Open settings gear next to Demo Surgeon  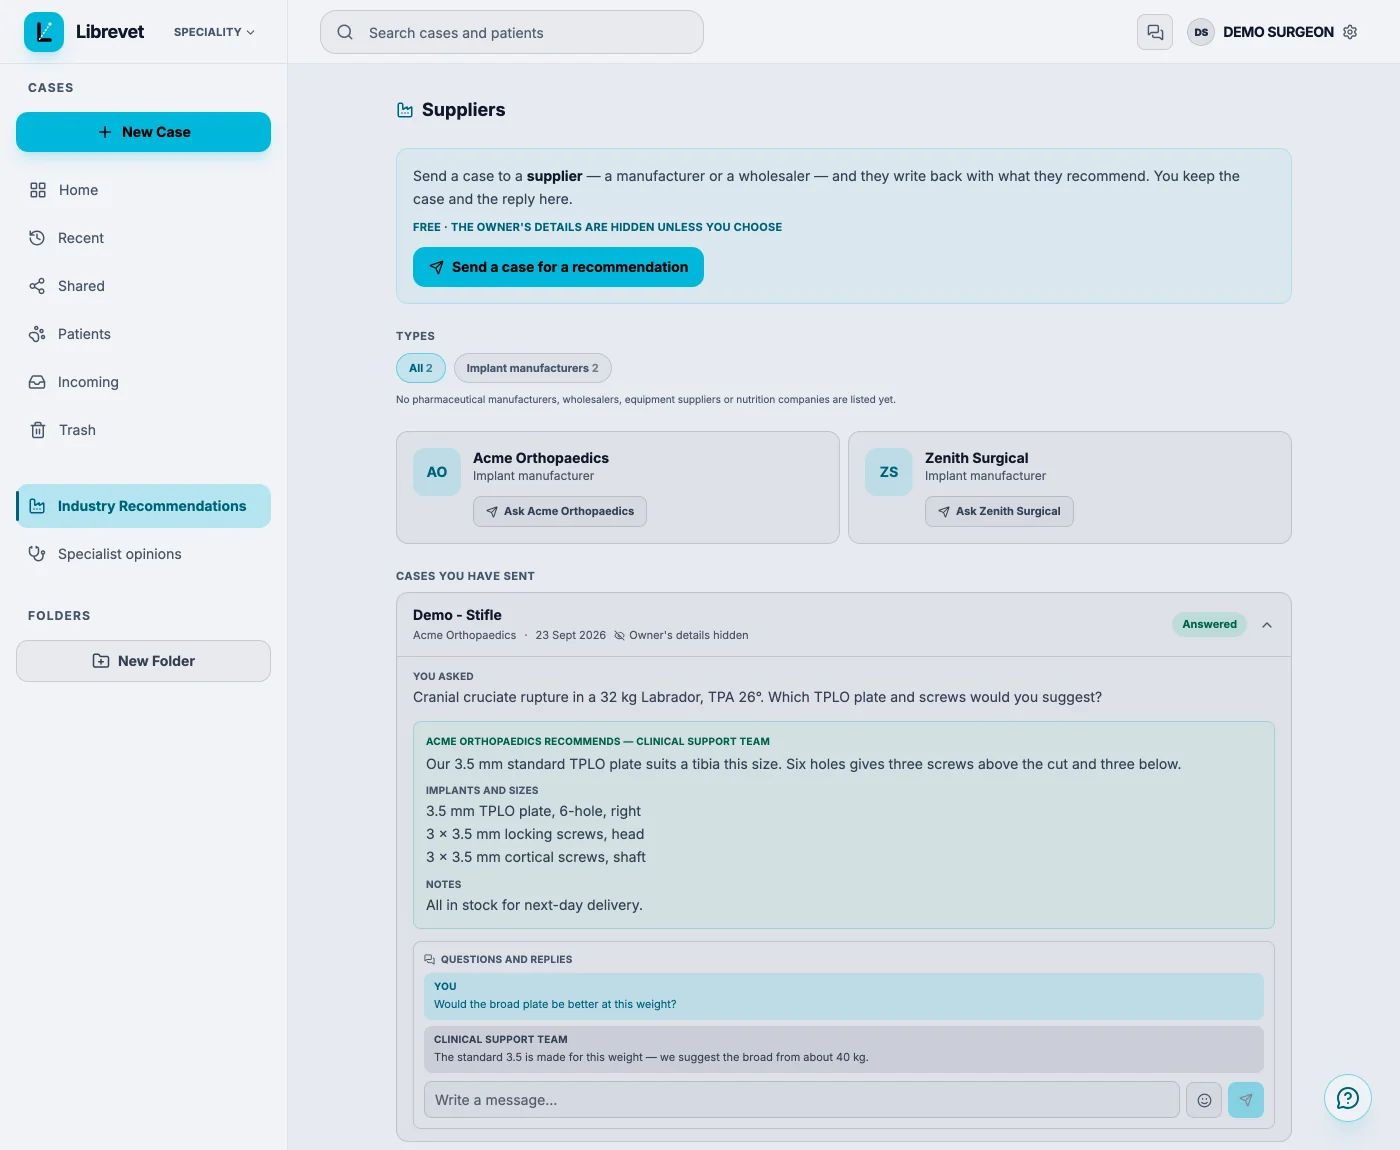(x=1350, y=32)
